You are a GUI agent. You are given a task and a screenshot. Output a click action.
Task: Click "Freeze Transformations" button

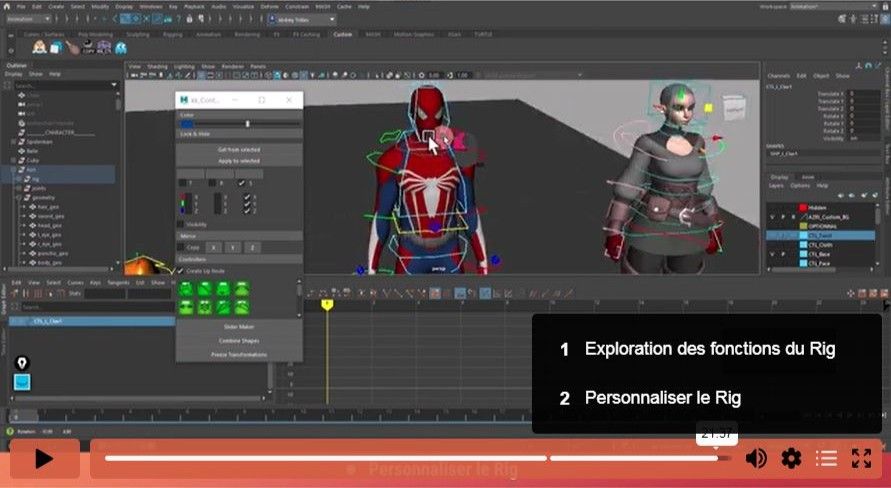[239, 354]
